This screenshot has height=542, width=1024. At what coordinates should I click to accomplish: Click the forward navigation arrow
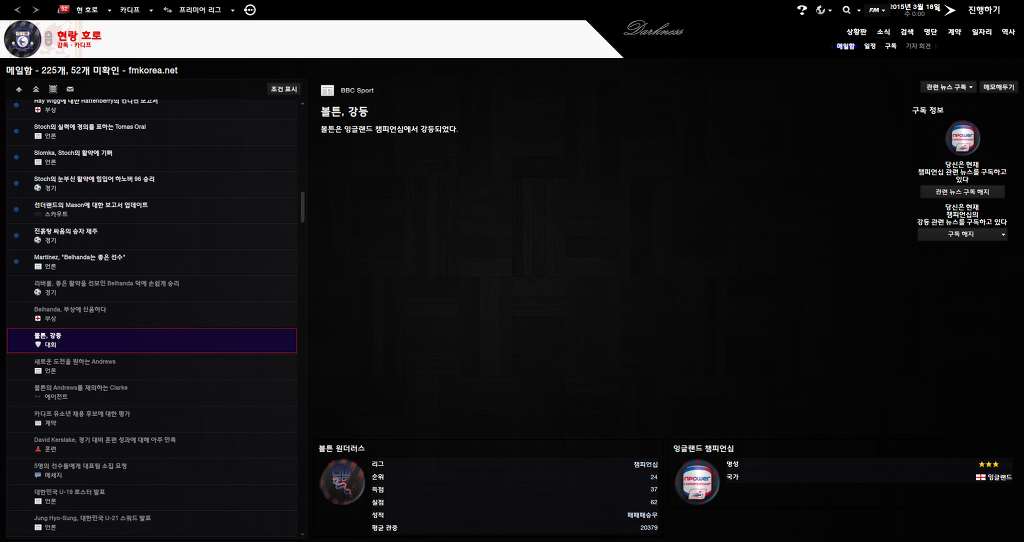point(36,9)
